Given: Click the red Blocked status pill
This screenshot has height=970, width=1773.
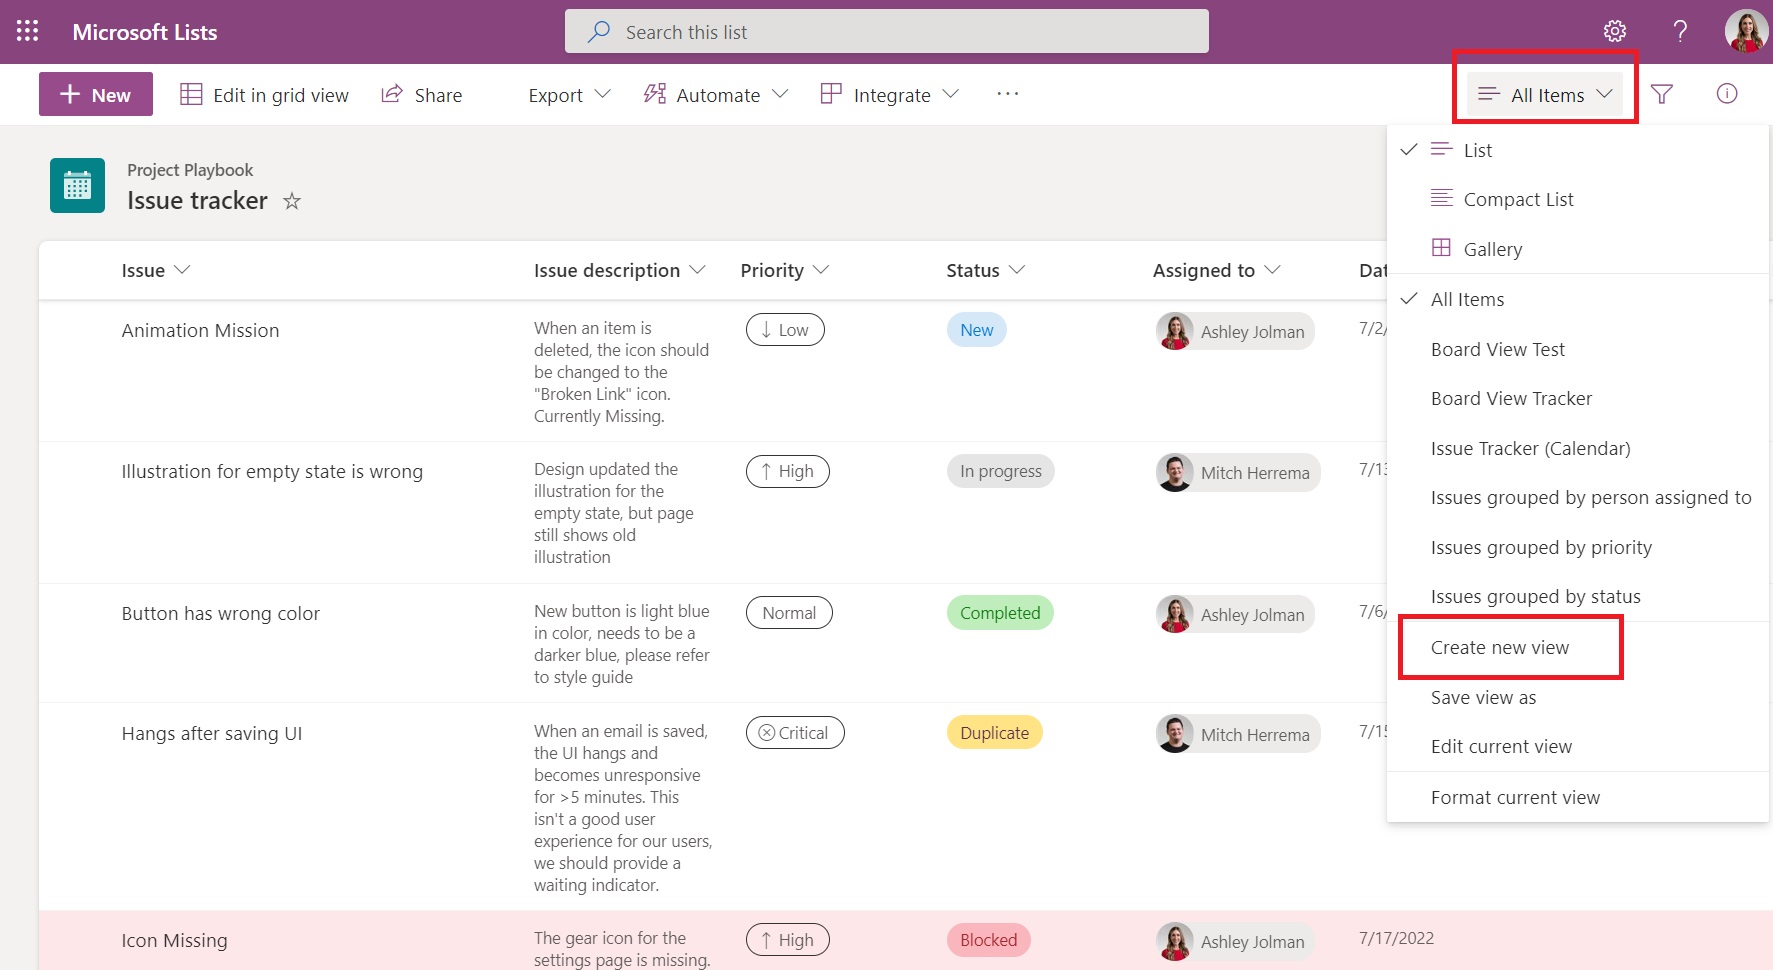Looking at the screenshot, I should pos(988,940).
